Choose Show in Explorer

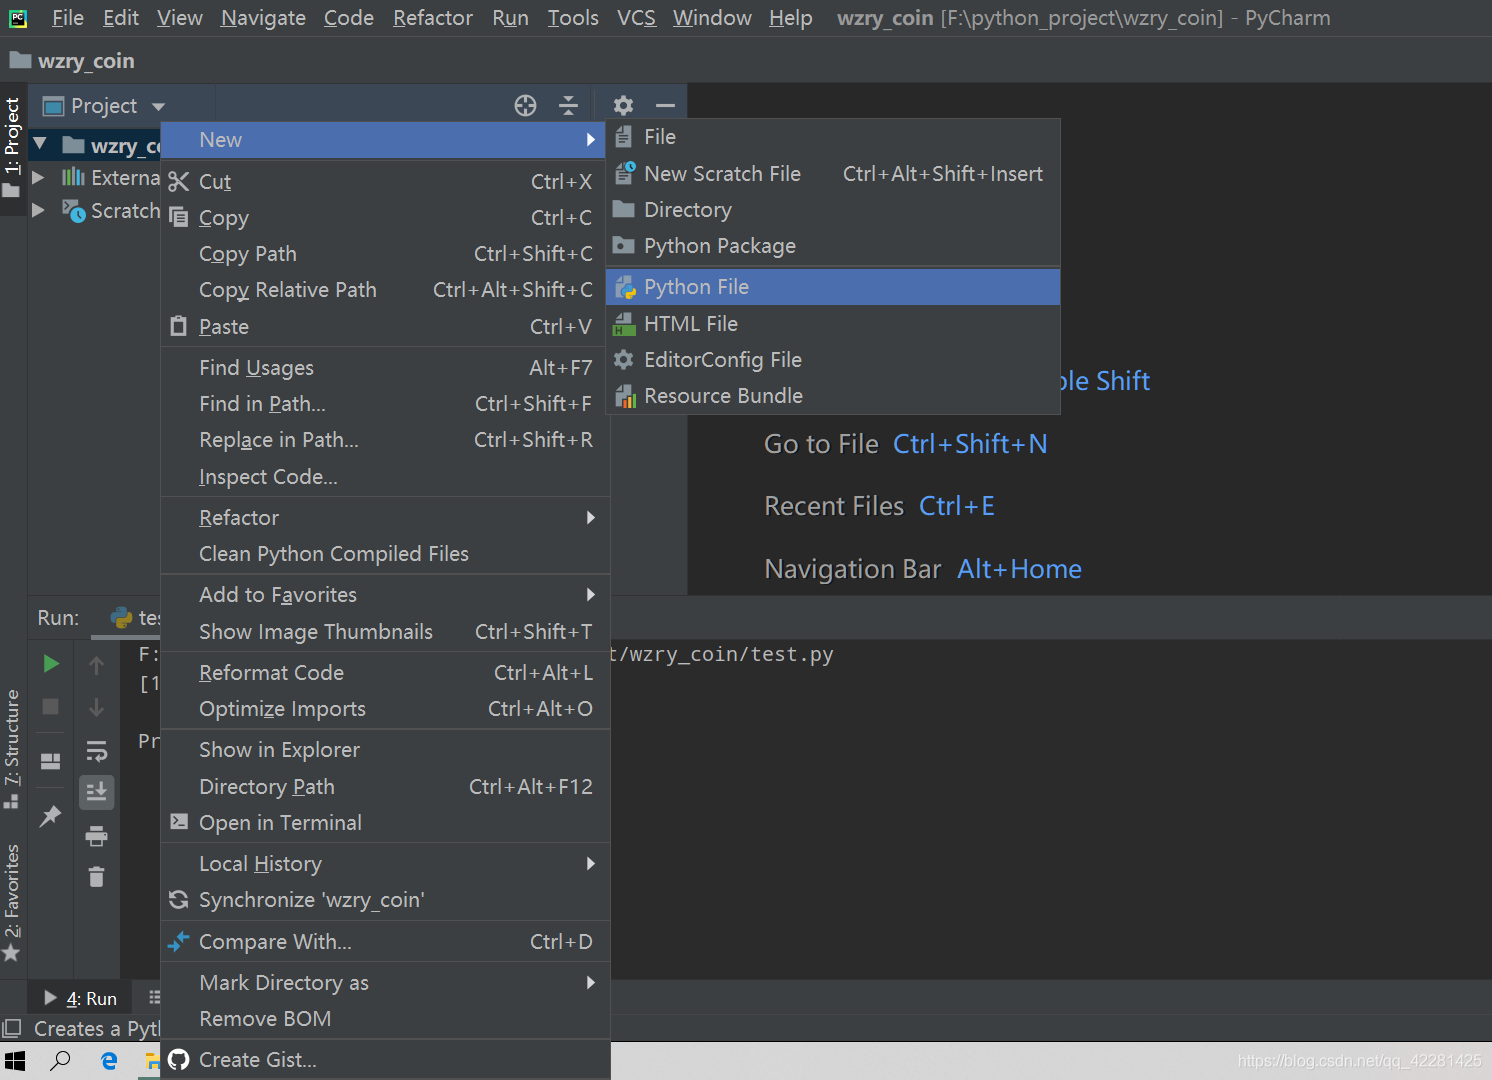(x=385, y=750)
